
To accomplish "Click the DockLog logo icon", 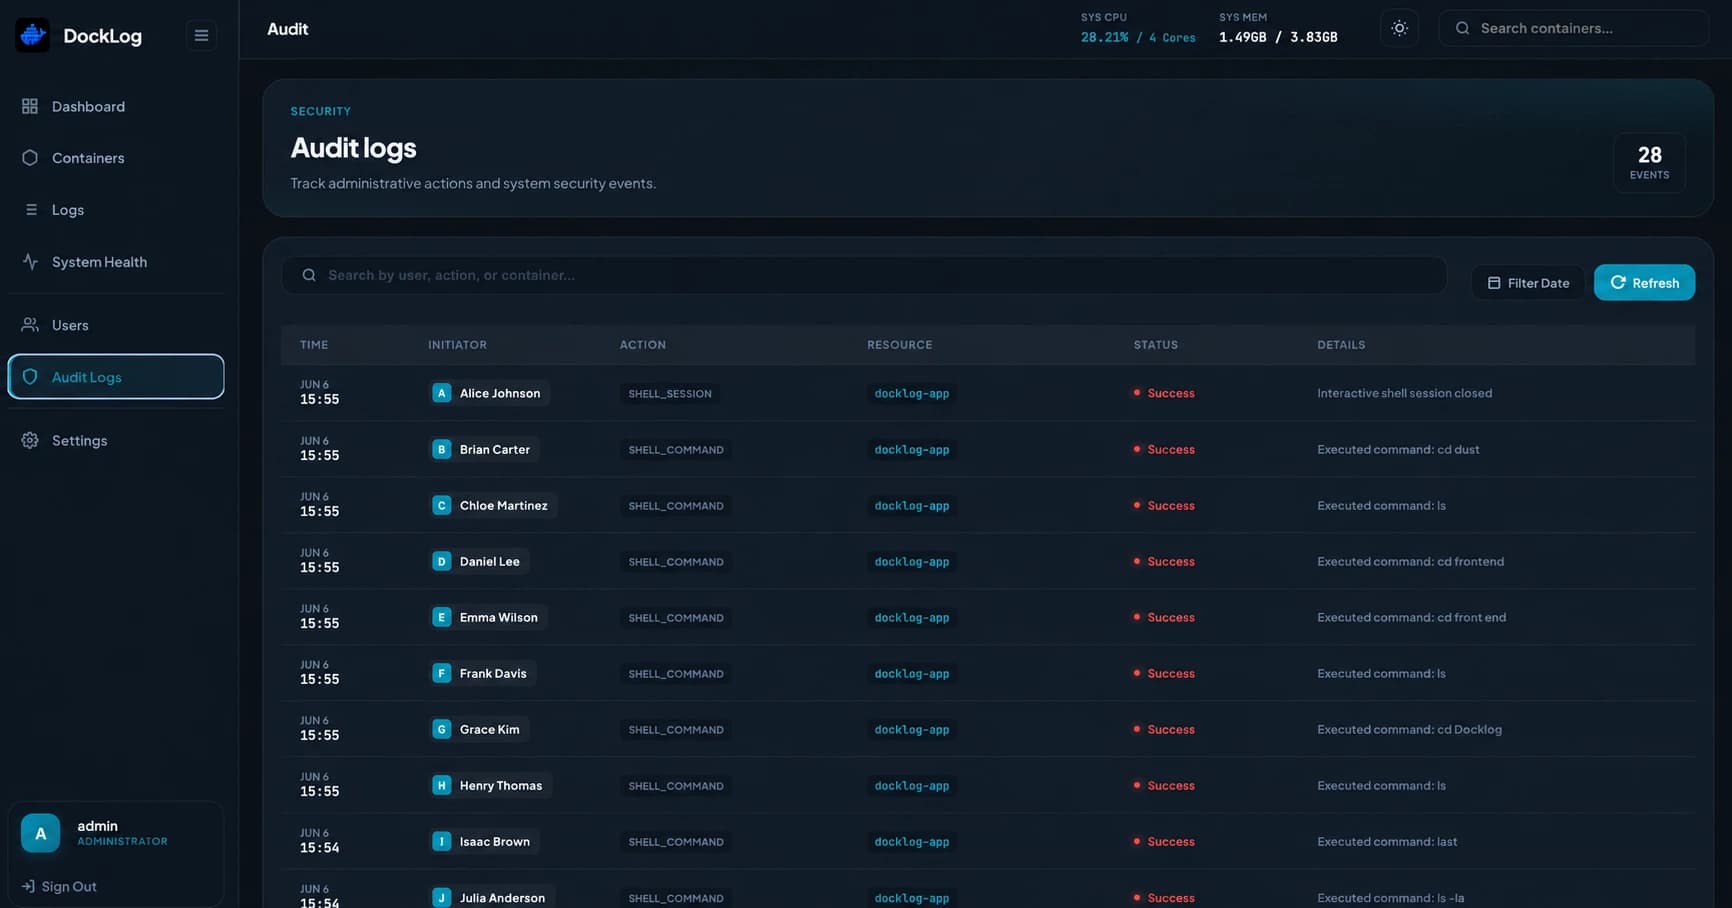I will pyautogui.click(x=33, y=35).
